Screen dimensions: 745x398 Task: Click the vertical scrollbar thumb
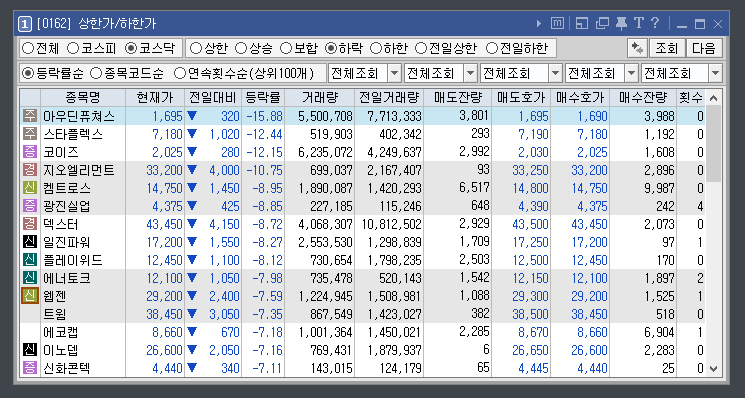(x=713, y=144)
